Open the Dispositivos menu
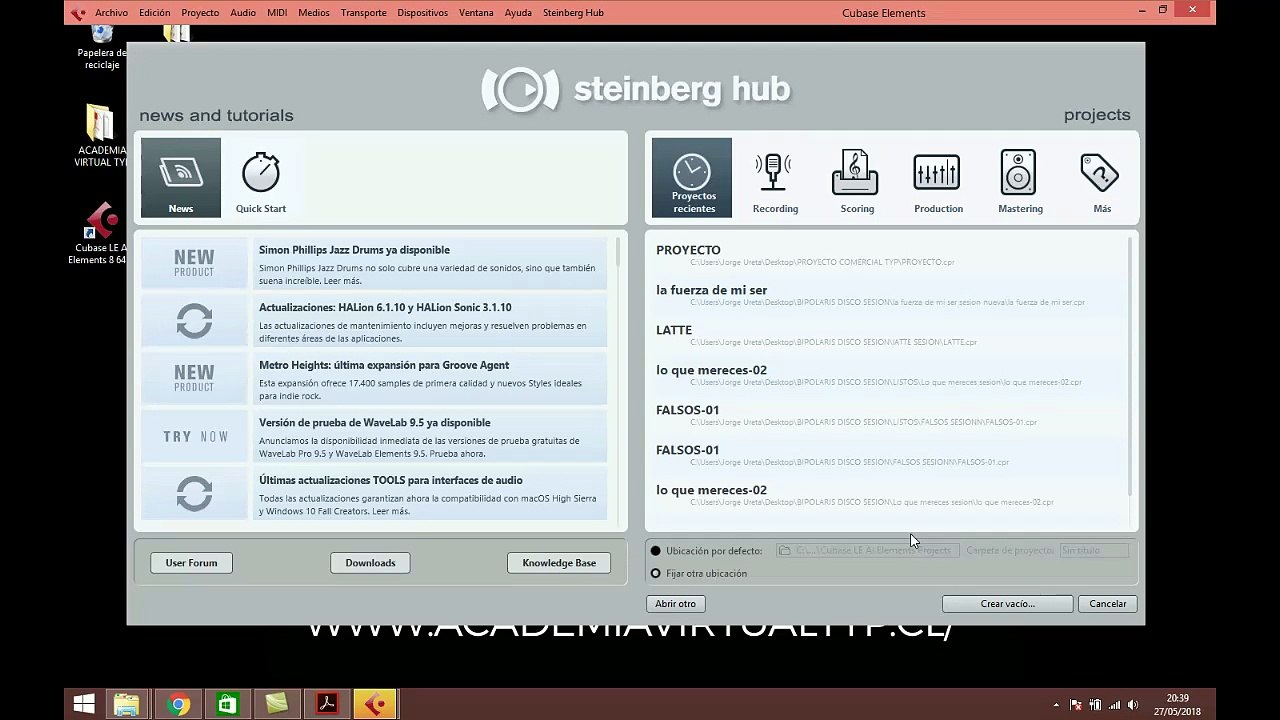Viewport: 1280px width, 720px height. click(423, 13)
